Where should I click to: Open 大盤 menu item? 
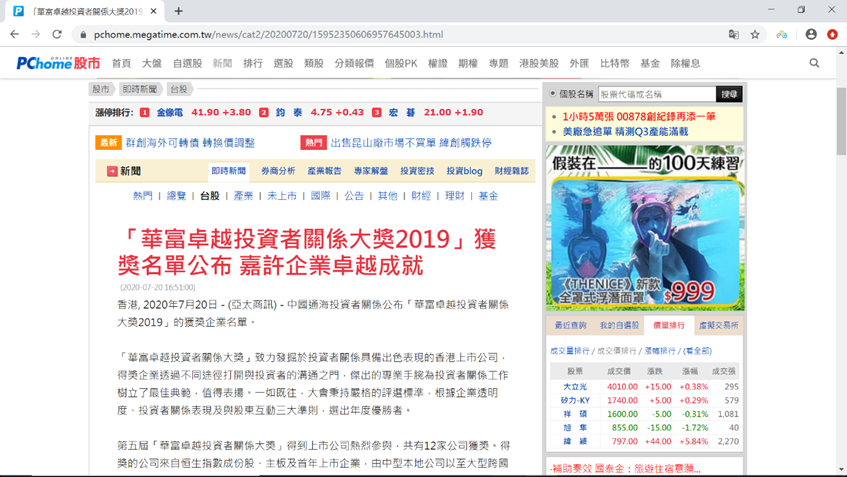pyautogui.click(x=152, y=63)
